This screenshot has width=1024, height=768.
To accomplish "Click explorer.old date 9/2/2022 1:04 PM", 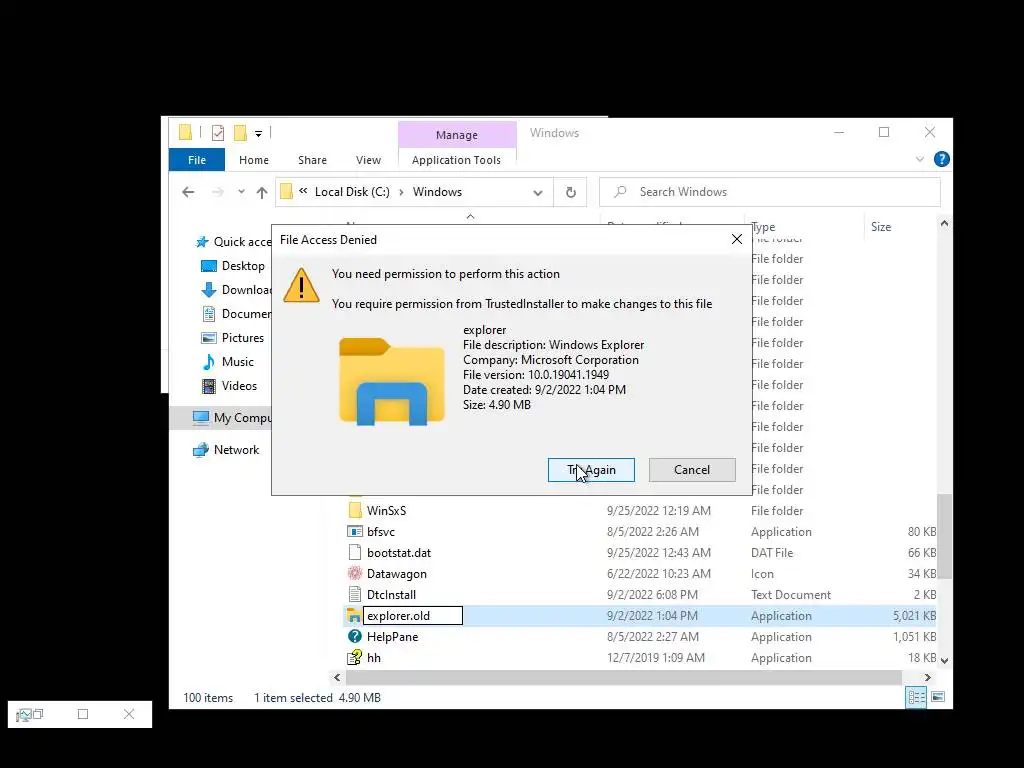I will 652,616.
